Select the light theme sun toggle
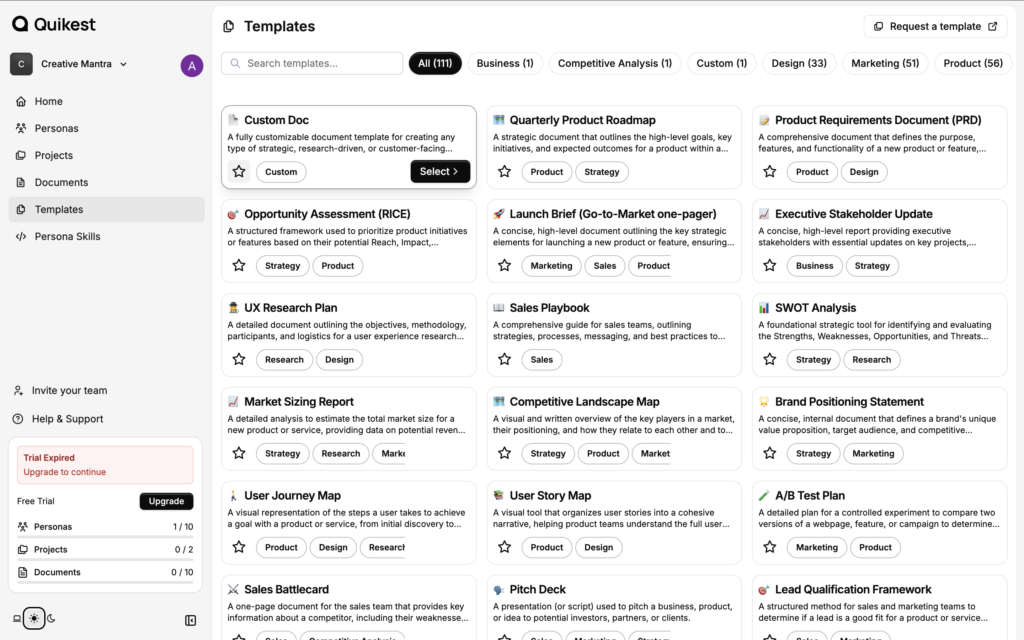This screenshot has height=640, width=1024. [34, 619]
